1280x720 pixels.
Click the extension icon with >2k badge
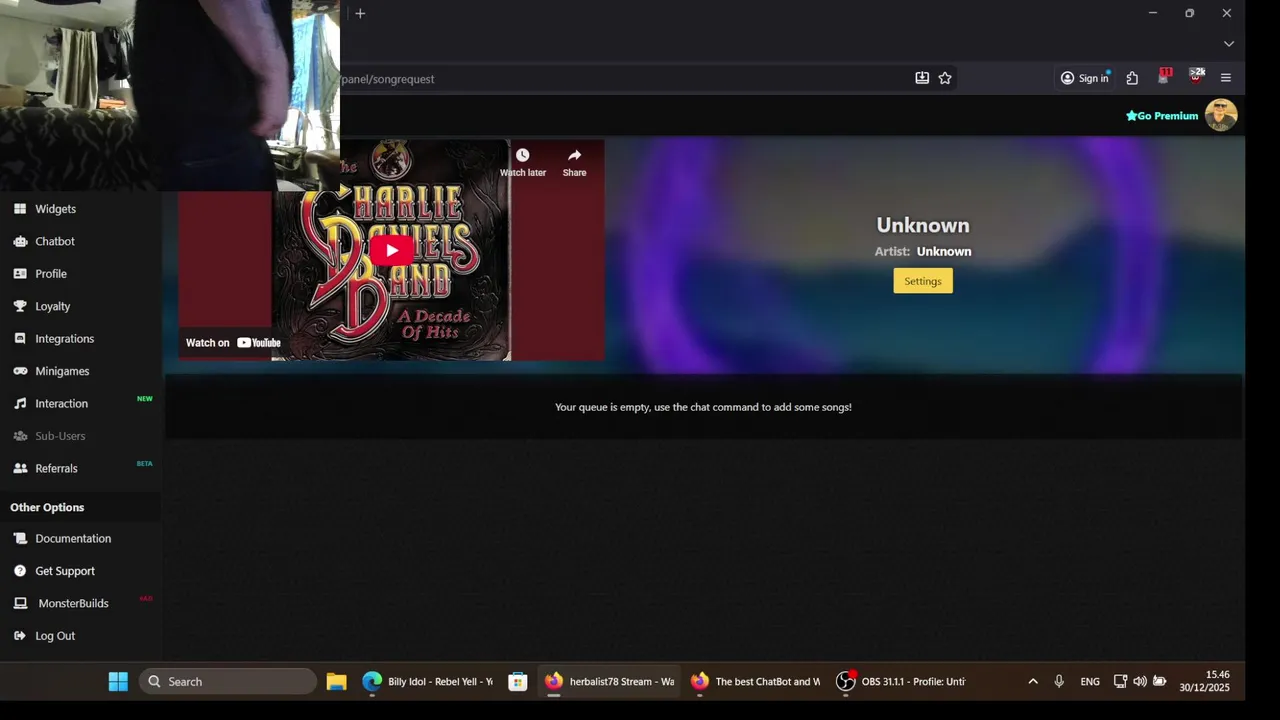[1195, 78]
